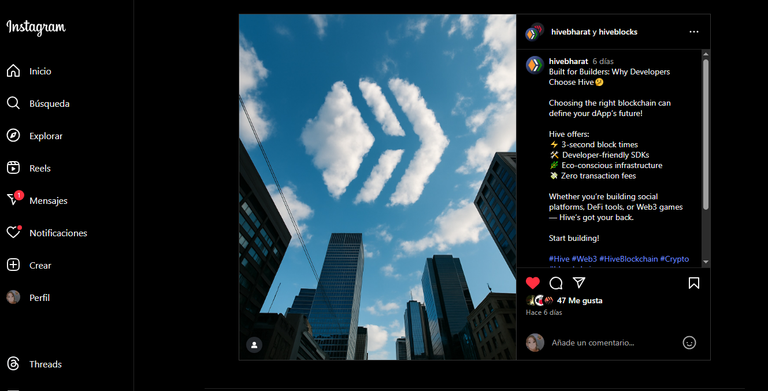Screen dimensions: 768x391
Task: Click the Búsqueda menu label
Action: pos(49,104)
